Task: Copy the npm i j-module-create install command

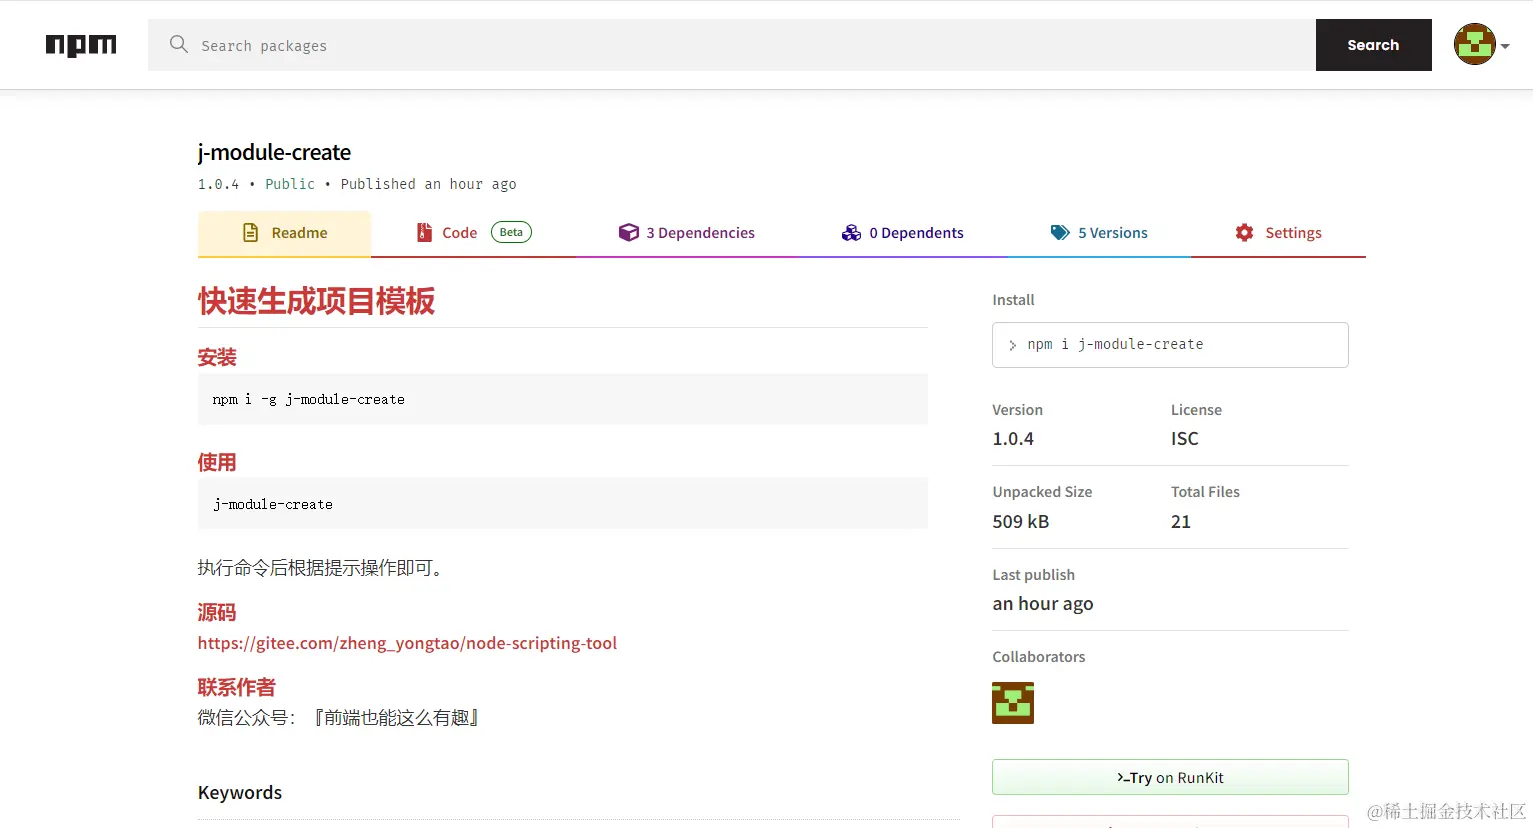Action: click(1170, 345)
